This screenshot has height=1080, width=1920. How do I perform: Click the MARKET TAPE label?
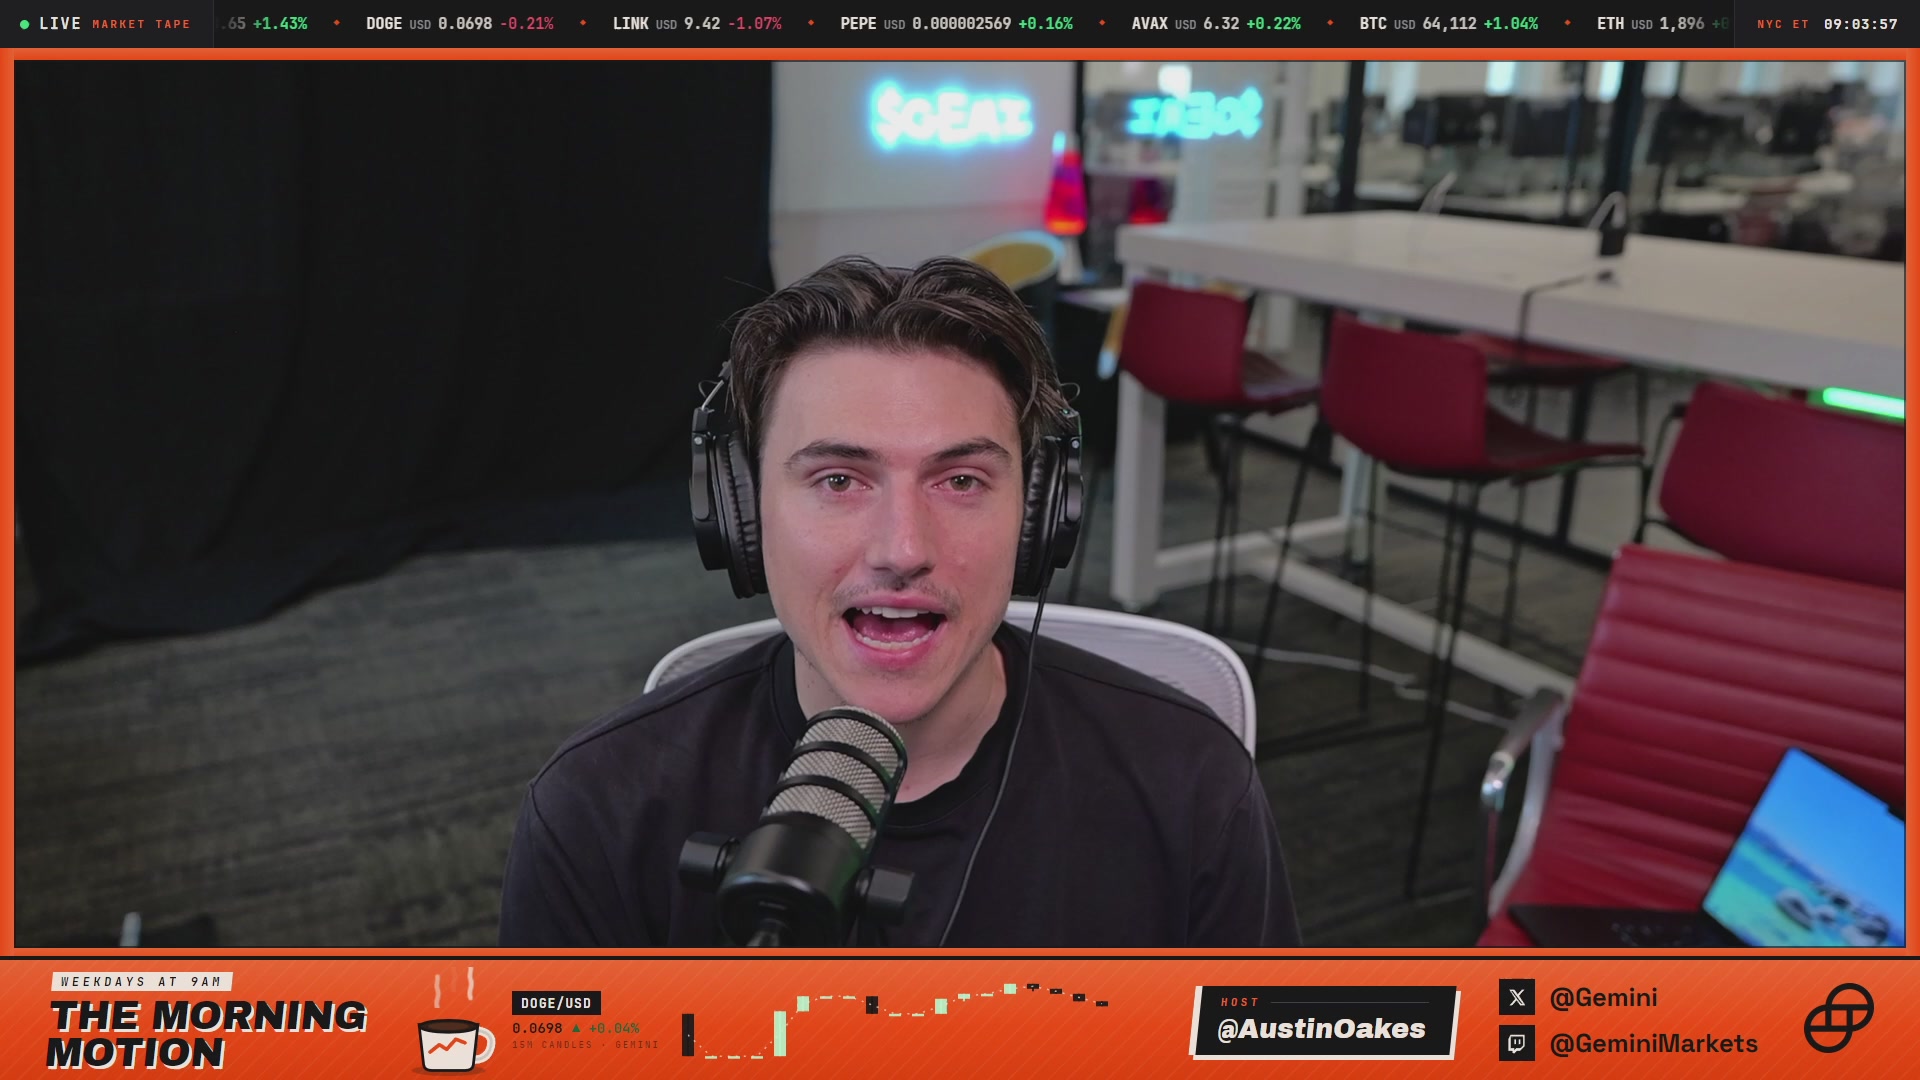[141, 24]
